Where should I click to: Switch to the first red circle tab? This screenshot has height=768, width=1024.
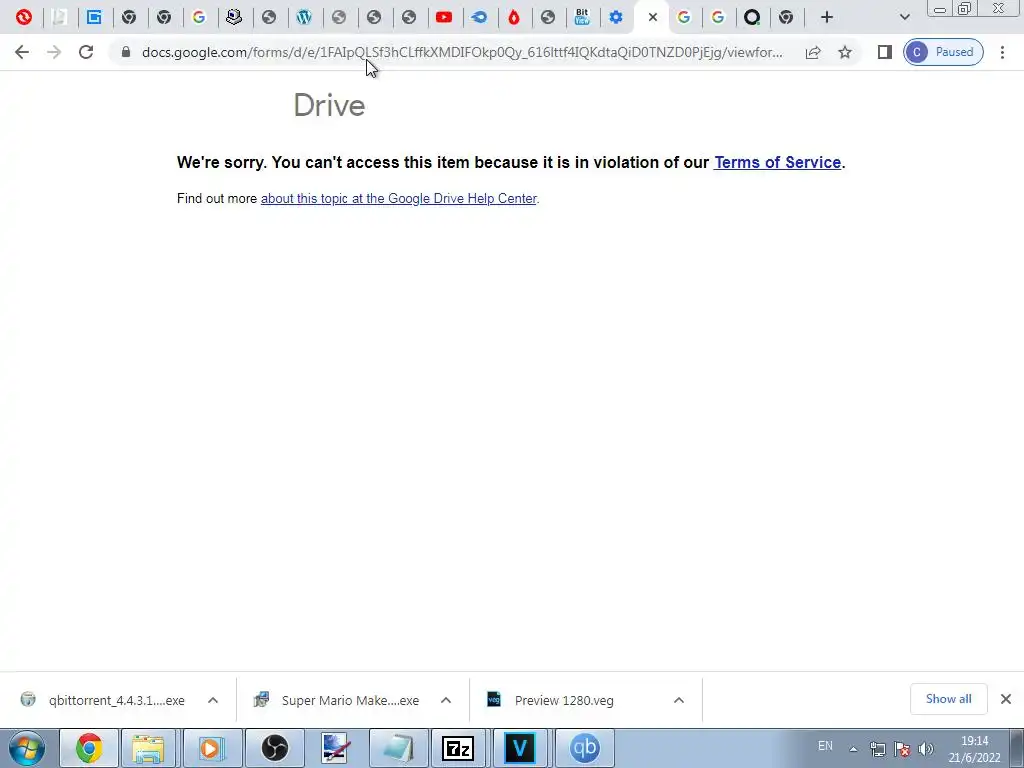24,18
